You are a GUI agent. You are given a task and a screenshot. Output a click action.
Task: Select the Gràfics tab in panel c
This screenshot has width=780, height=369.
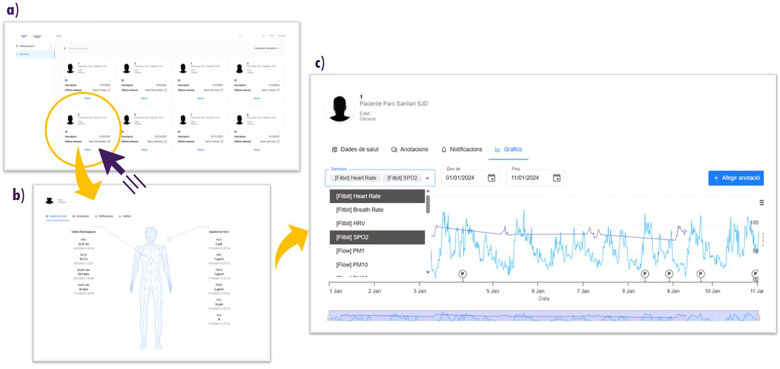tap(508, 149)
